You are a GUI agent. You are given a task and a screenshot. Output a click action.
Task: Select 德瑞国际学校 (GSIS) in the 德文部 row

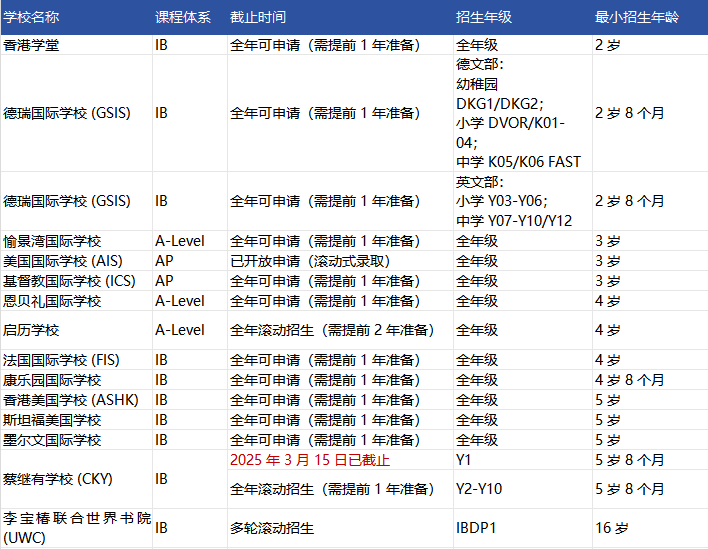click(76, 113)
